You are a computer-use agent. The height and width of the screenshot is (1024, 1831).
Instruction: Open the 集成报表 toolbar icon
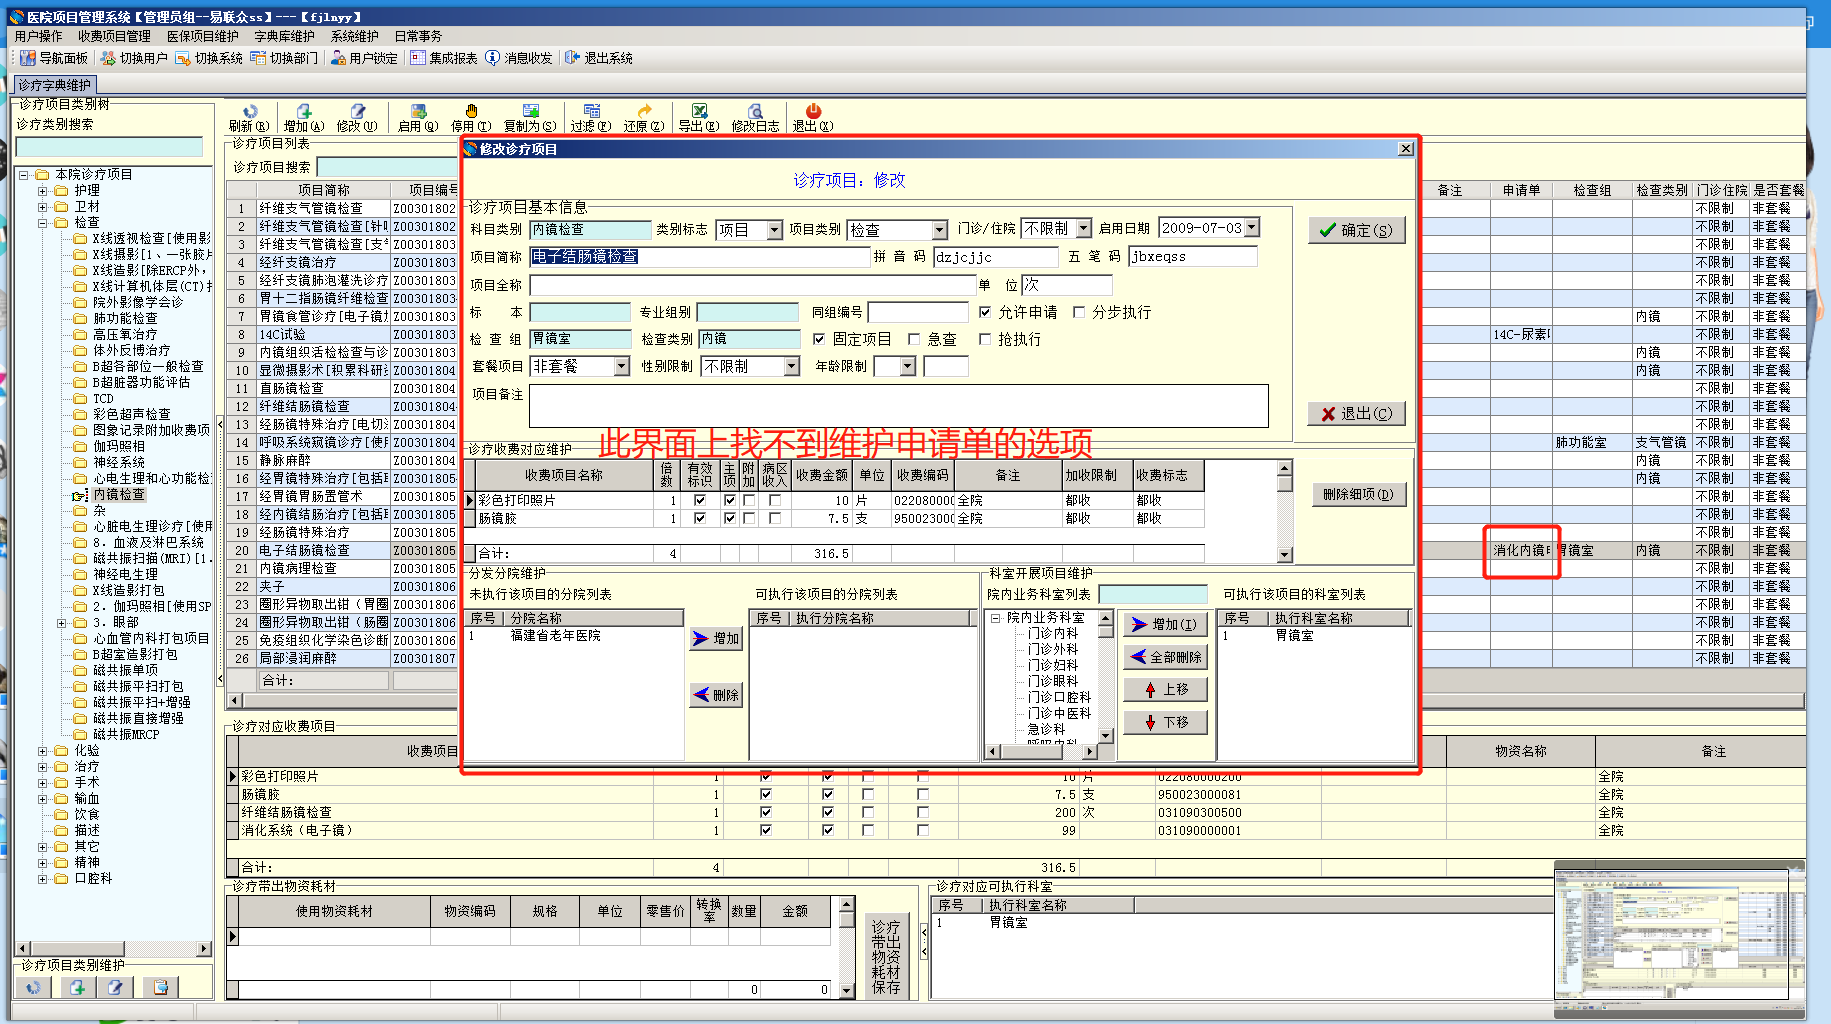418,58
